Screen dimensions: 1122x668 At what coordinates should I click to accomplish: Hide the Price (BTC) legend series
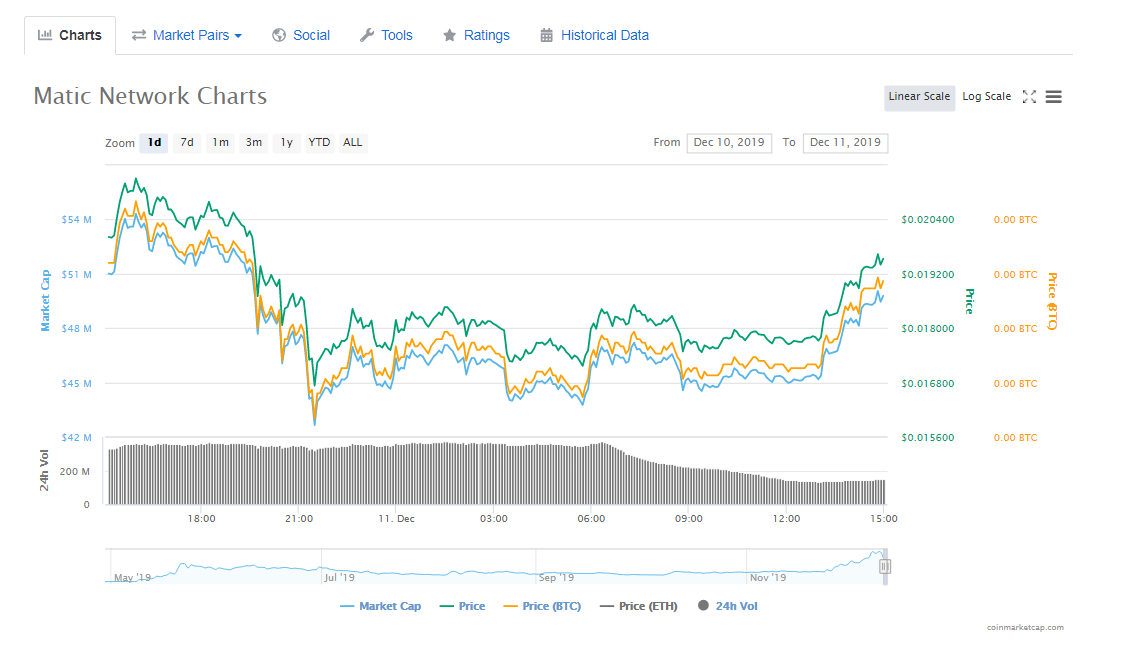541,606
